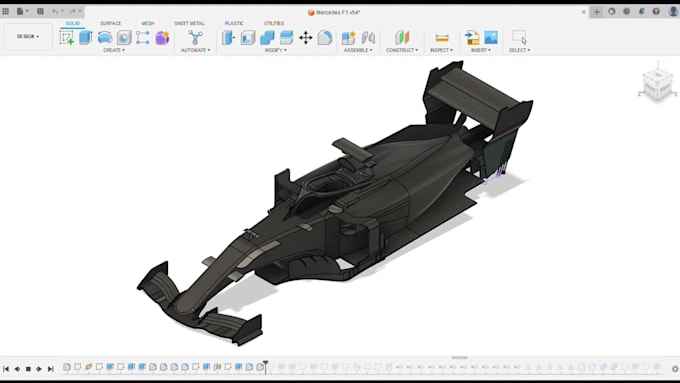Expand the Automate menu
The image size is (680, 383).
(x=195, y=50)
